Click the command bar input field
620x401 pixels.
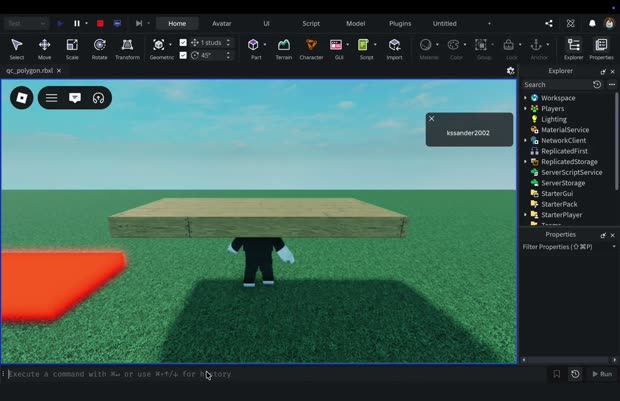(x=277, y=374)
